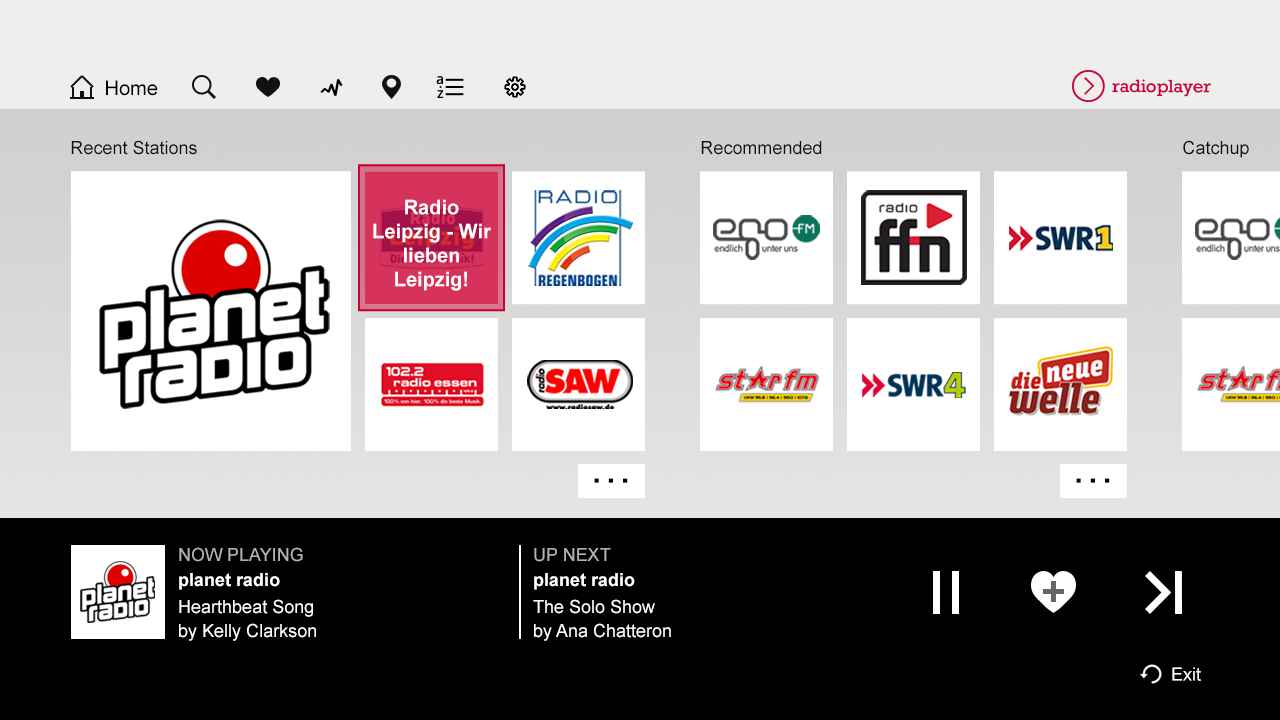Select the star fm tile under Recommended
The height and width of the screenshot is (720, 1280).
click(x=766, y=385)
